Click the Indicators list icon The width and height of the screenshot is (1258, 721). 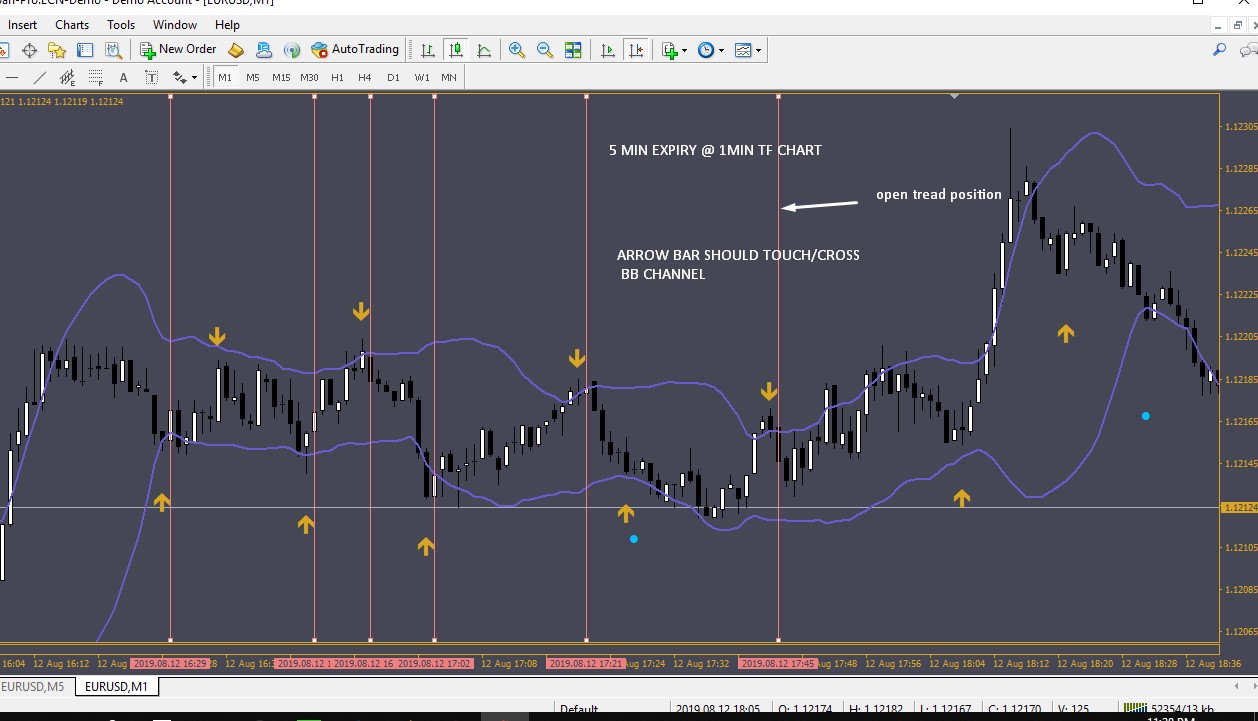[669, 50]
